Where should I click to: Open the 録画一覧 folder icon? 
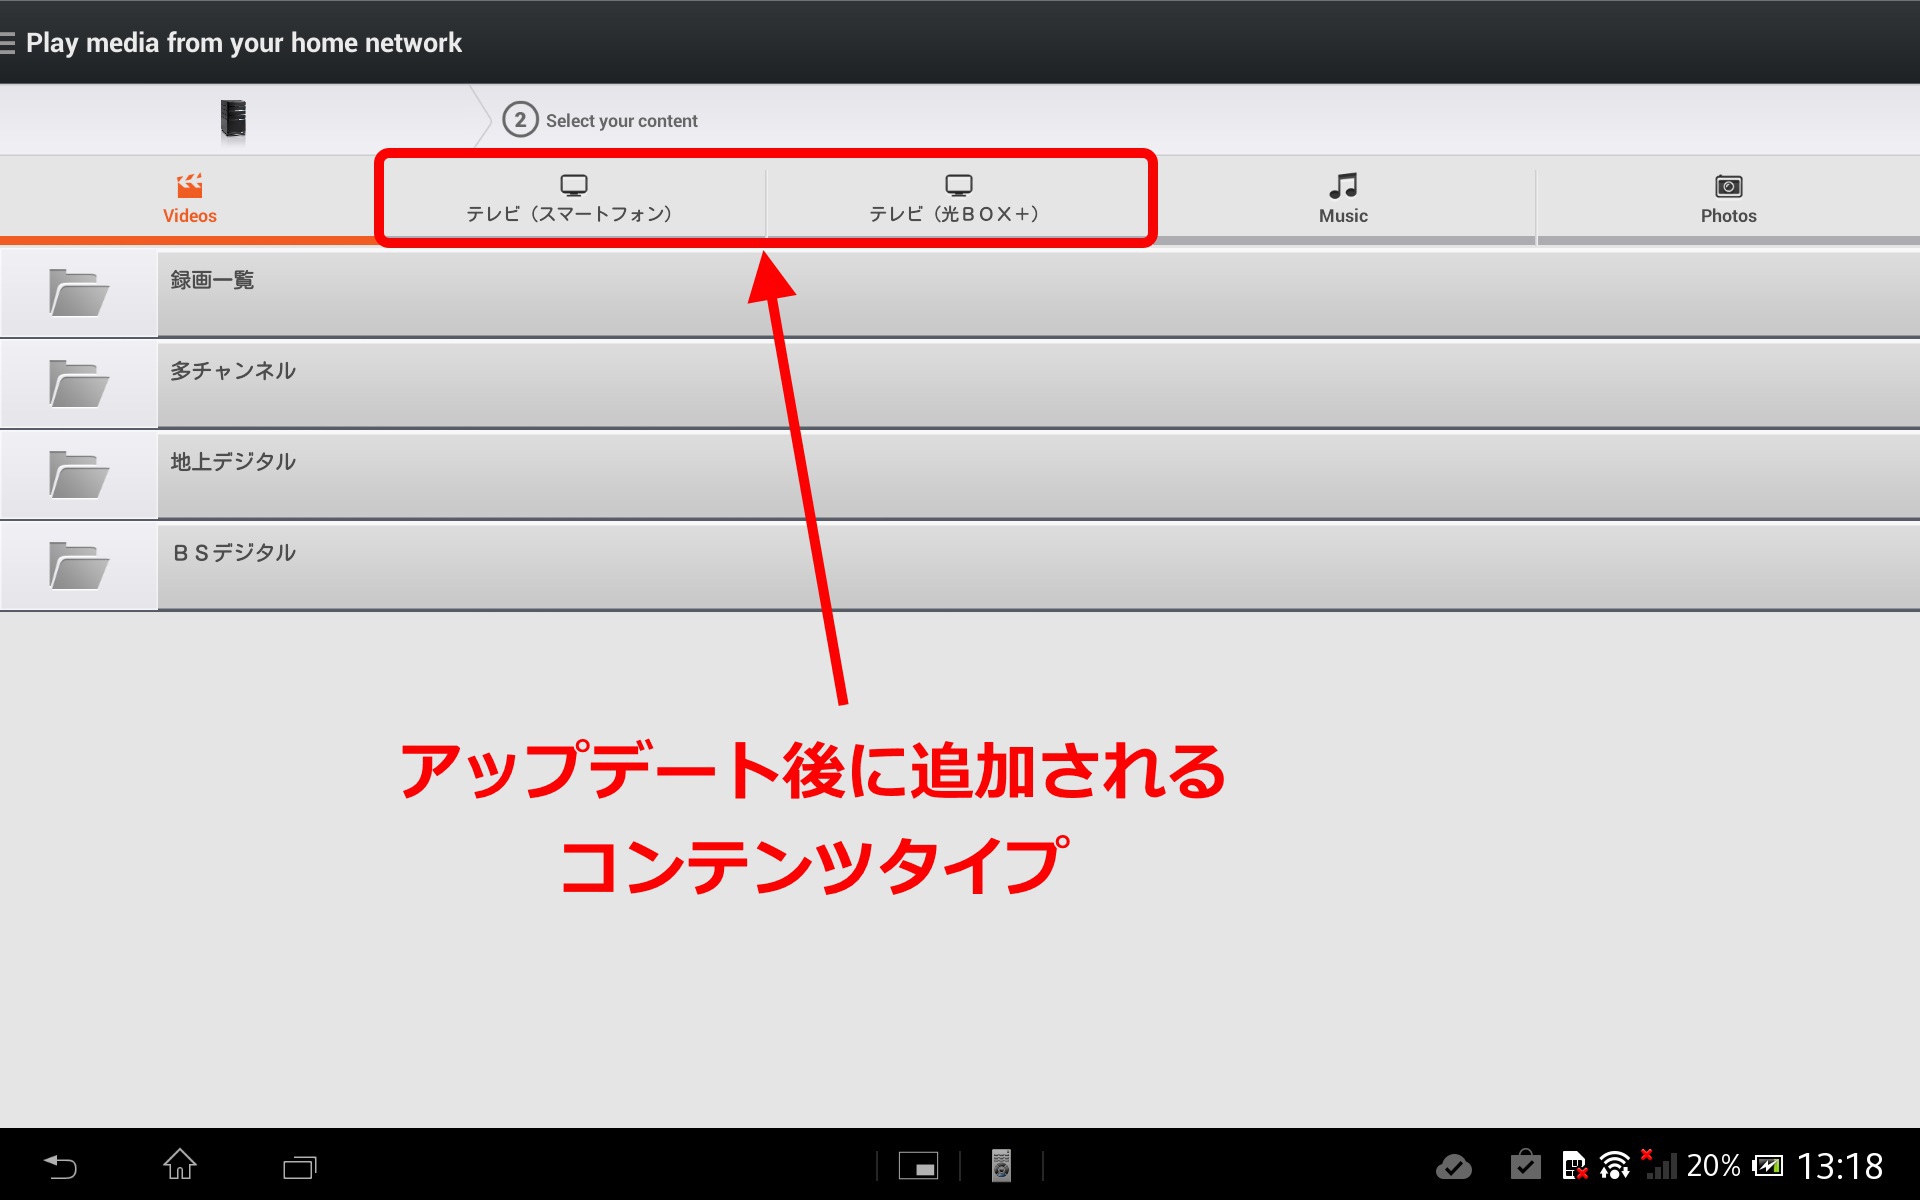(x=79, y=293)
